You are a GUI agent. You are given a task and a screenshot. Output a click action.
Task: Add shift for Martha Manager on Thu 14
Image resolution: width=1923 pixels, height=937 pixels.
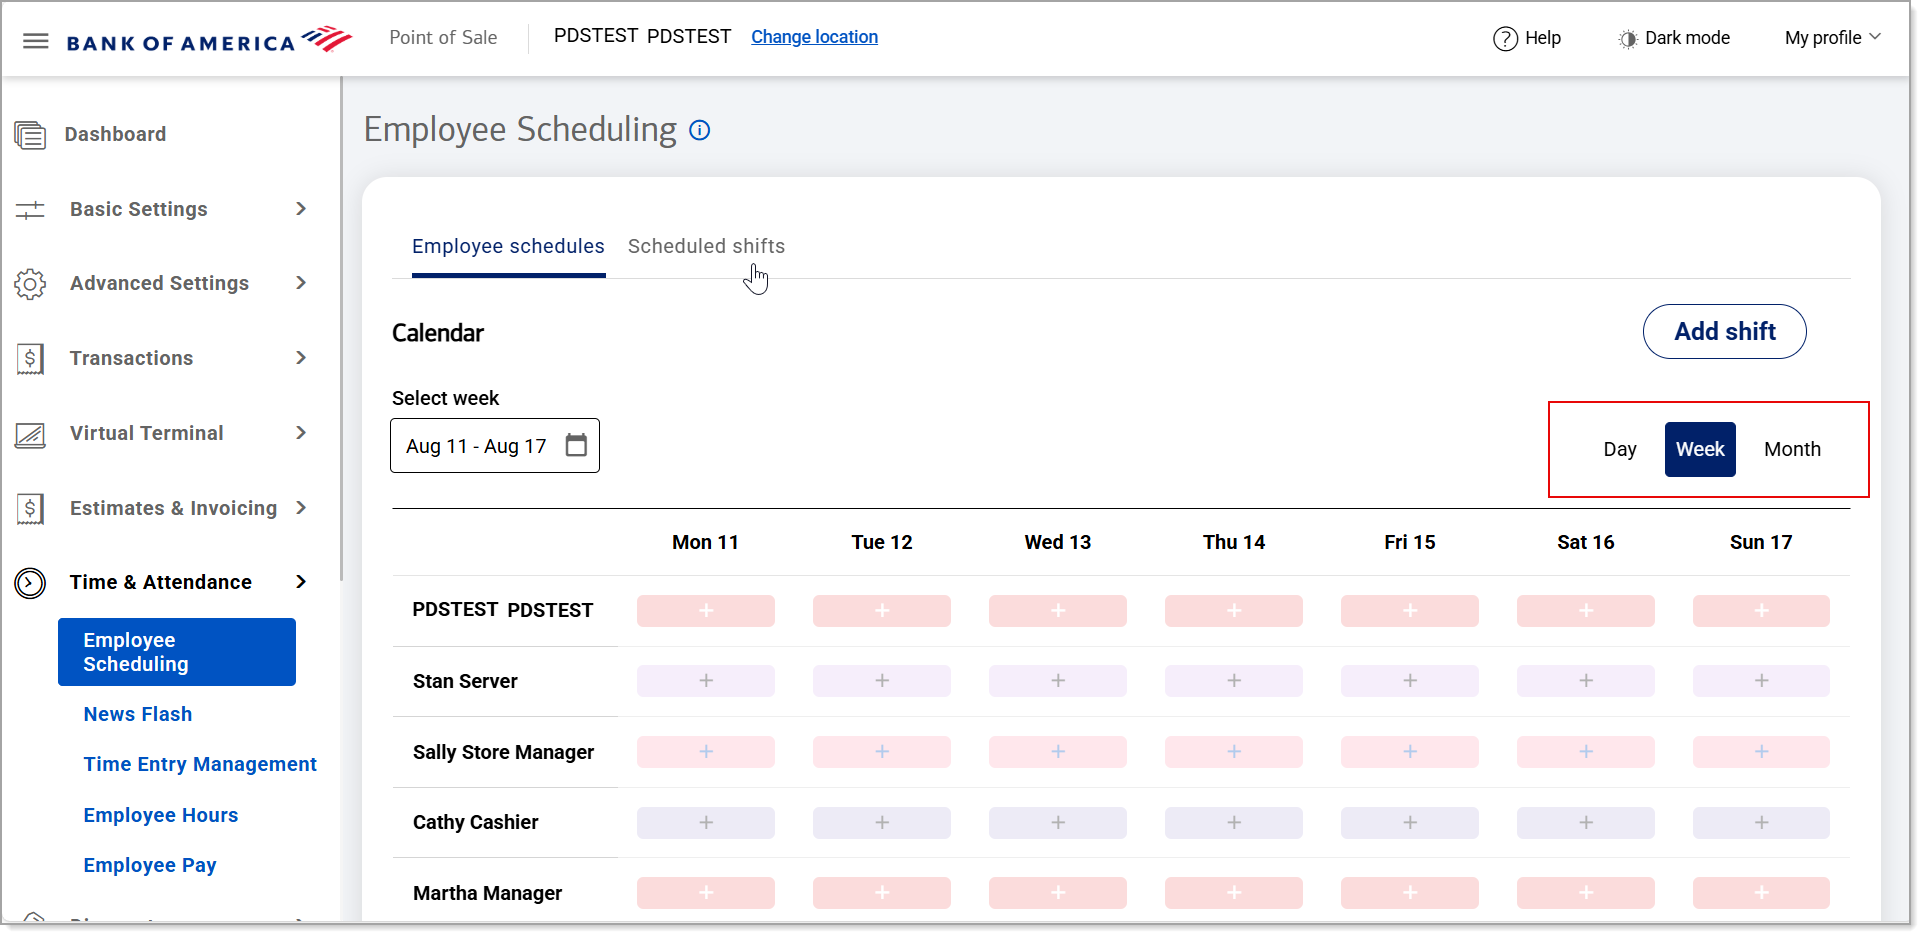(1234, 893)
